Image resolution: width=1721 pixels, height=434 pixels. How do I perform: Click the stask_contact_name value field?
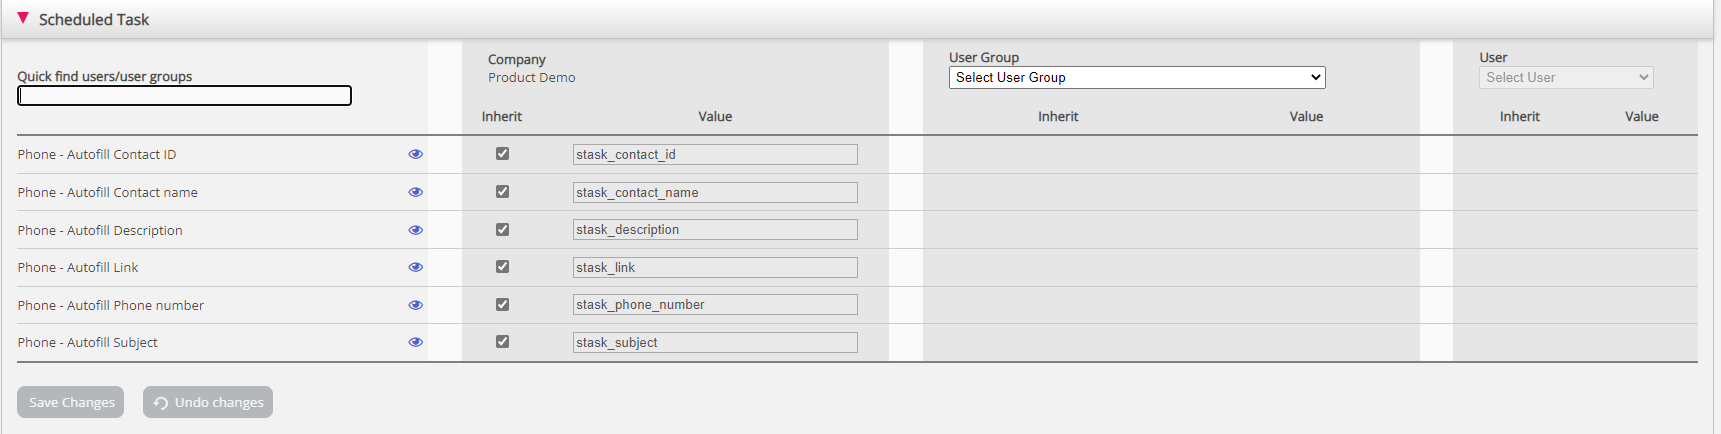click(714, 192)
